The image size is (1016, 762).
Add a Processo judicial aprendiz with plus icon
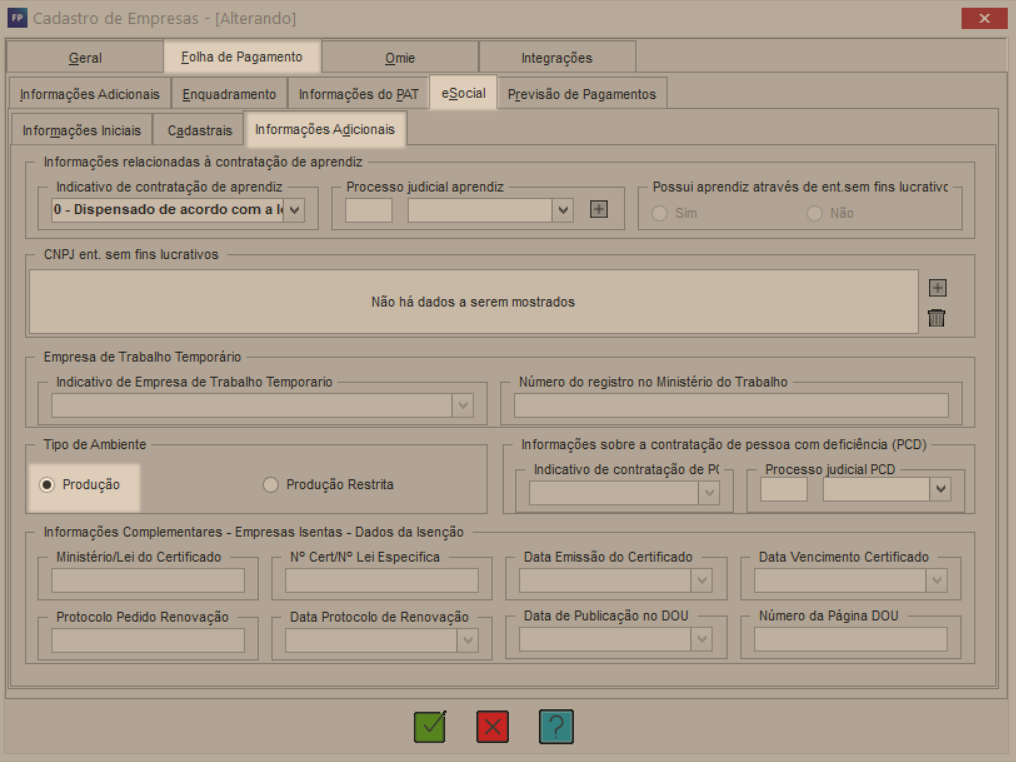[599, 209]
